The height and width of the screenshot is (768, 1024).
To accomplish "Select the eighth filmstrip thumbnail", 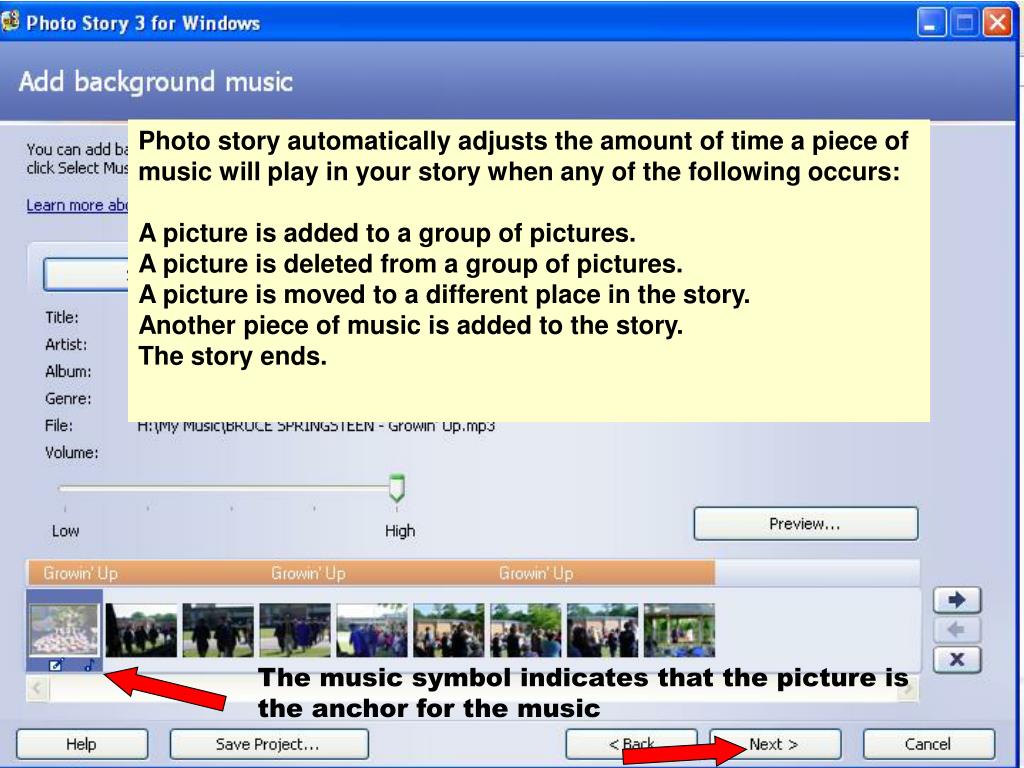I will 602,630.
